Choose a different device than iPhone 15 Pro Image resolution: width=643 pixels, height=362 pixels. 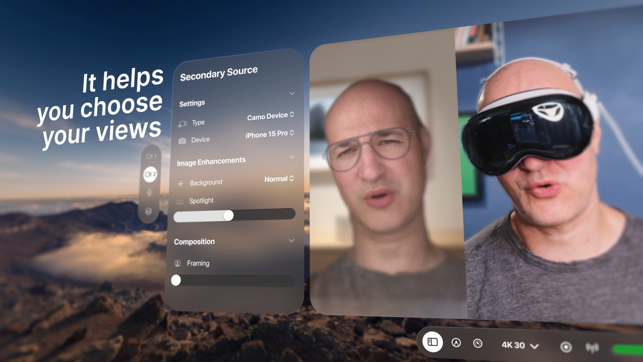(269, 134)
